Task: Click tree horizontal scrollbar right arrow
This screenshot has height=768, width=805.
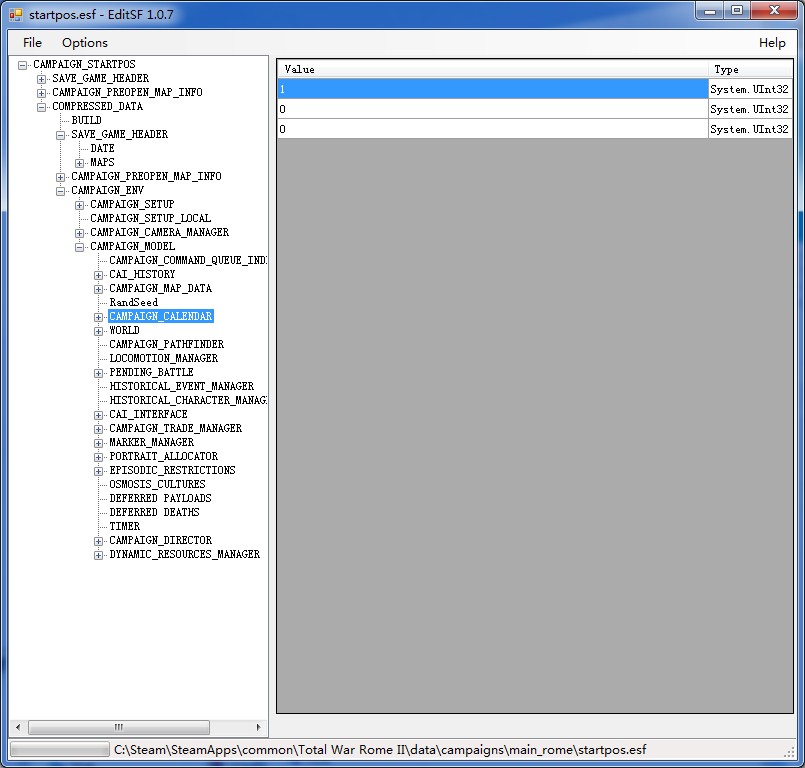Action: click(258, 727)
